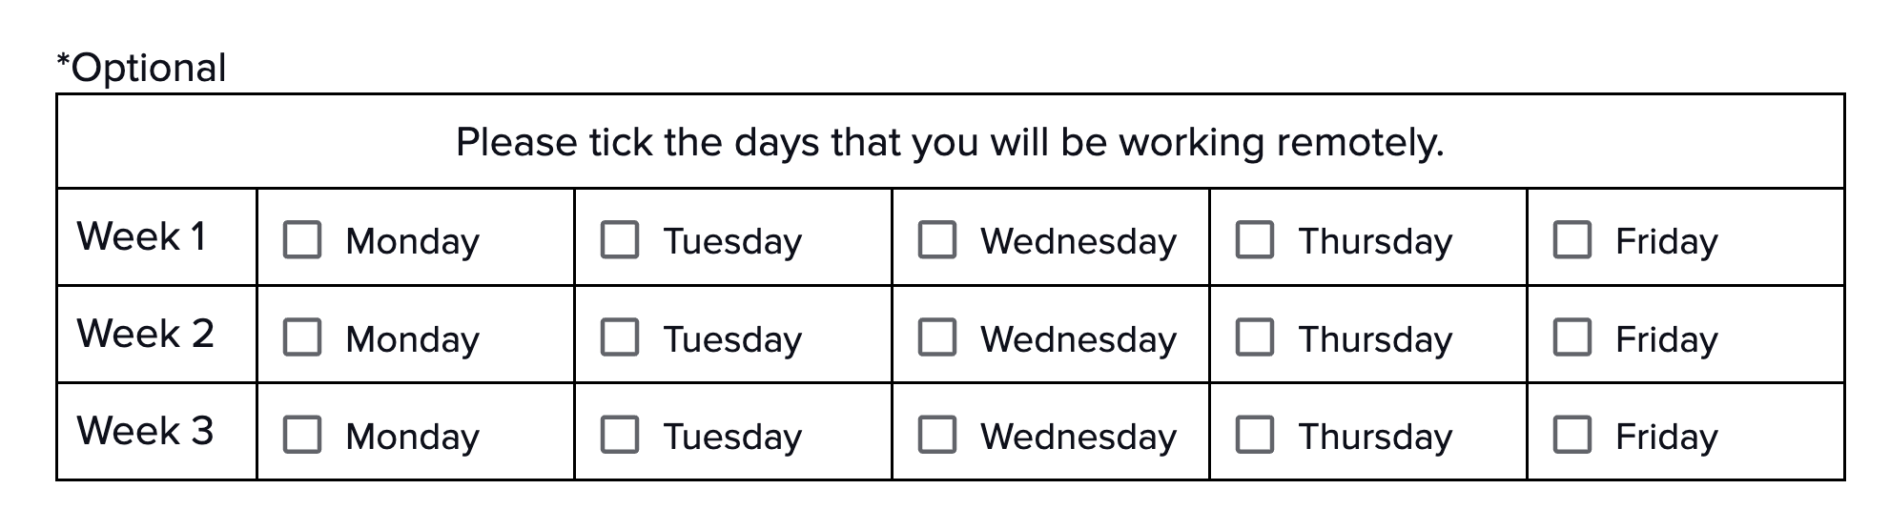
Task: Select Week 1 Thursday checkbox
Action: (1254, 240)
